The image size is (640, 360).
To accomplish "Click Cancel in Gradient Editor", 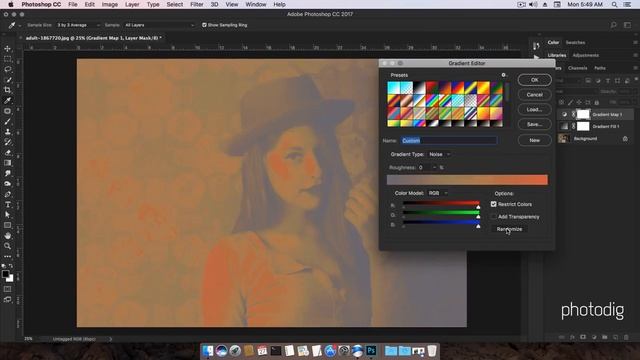I will pyautogui.click(x=535, y=95).
